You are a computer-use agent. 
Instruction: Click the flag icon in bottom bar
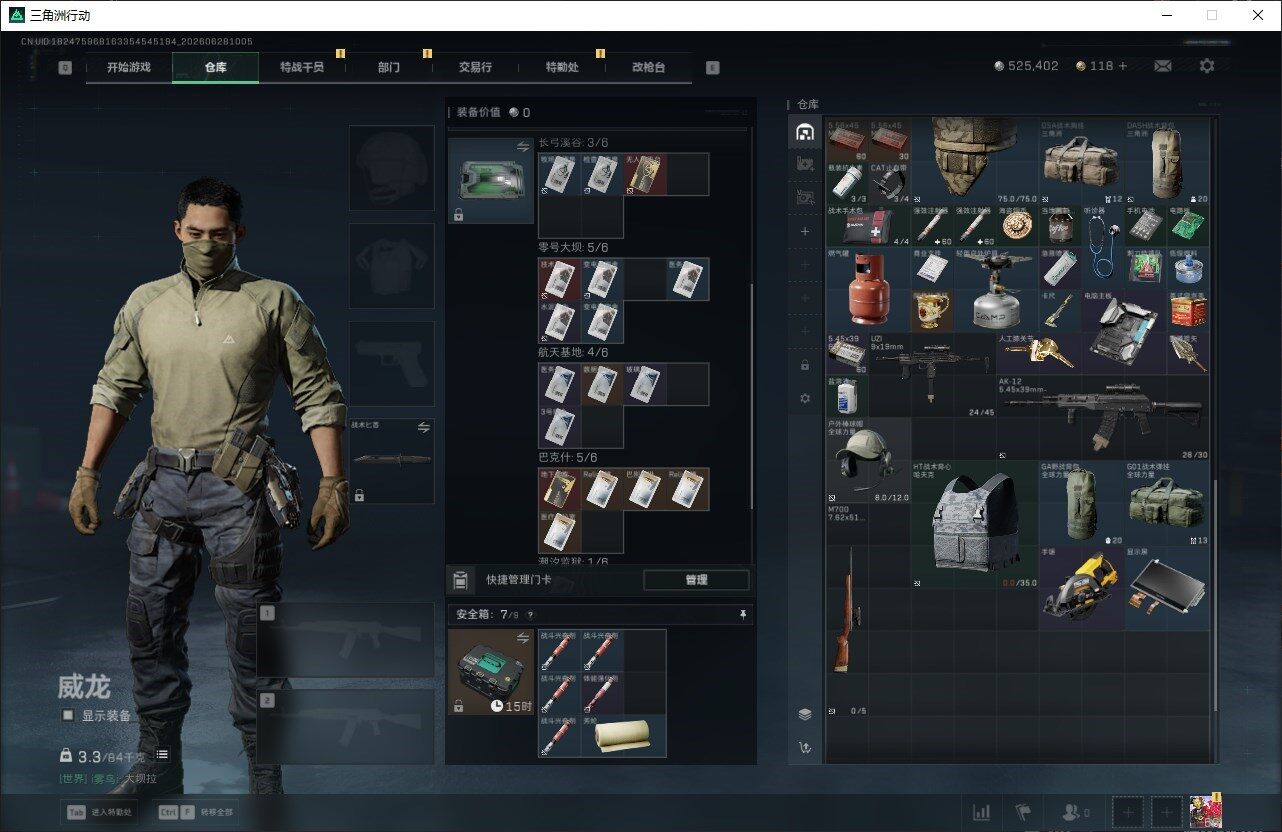(1023, 812)
